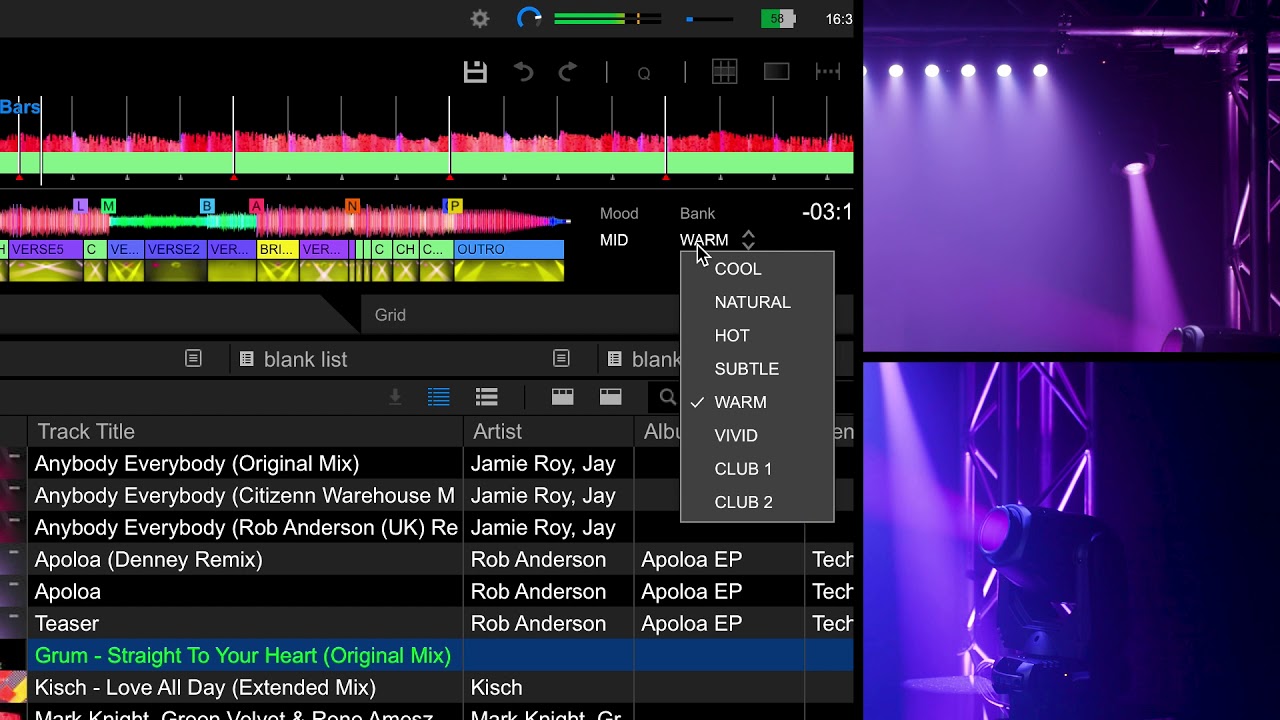Undo the last edit
The height and width of the screenshot is (720, 1280).
tap(523, 72)
